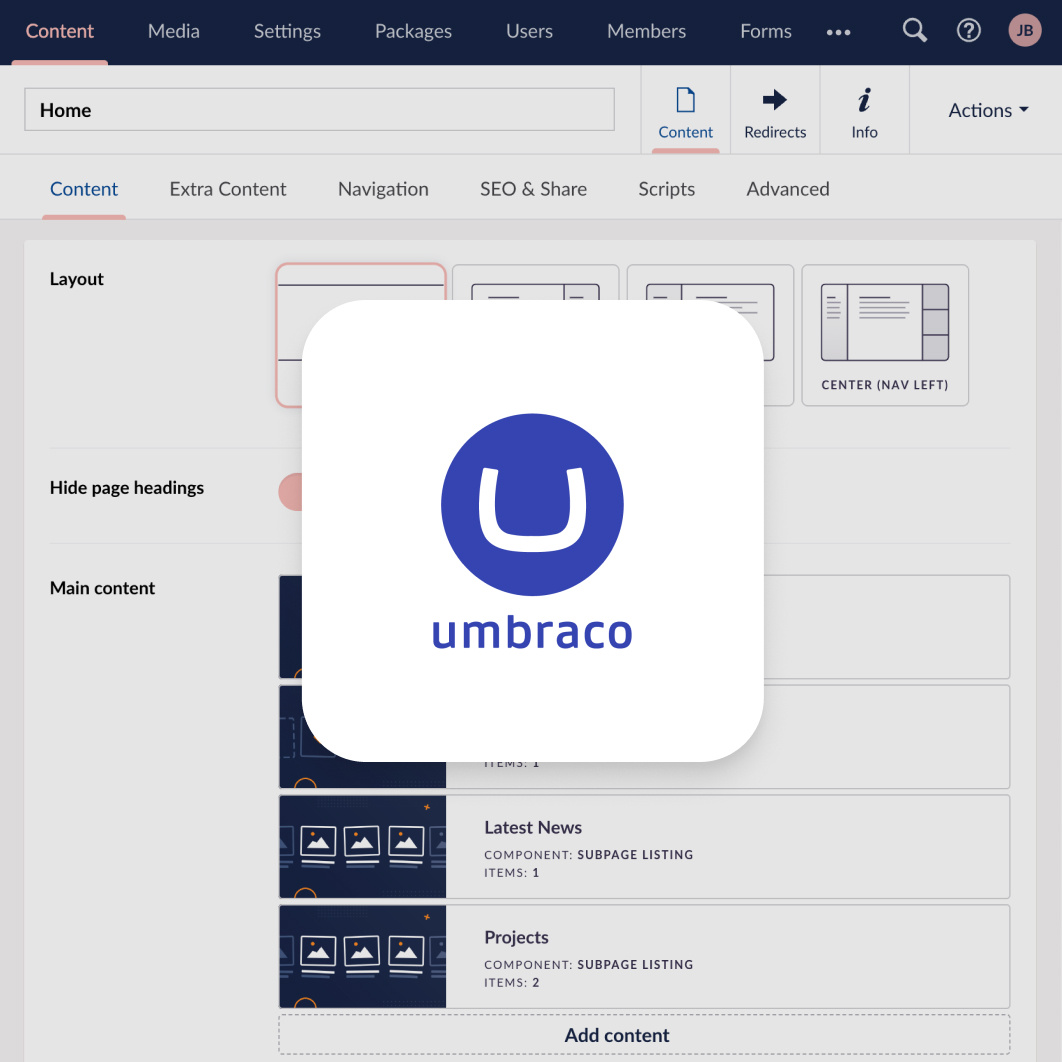This screenshot has height=1062, width=1062.
Task: Click the Add content button
Action: click(x=616, y=1035)
